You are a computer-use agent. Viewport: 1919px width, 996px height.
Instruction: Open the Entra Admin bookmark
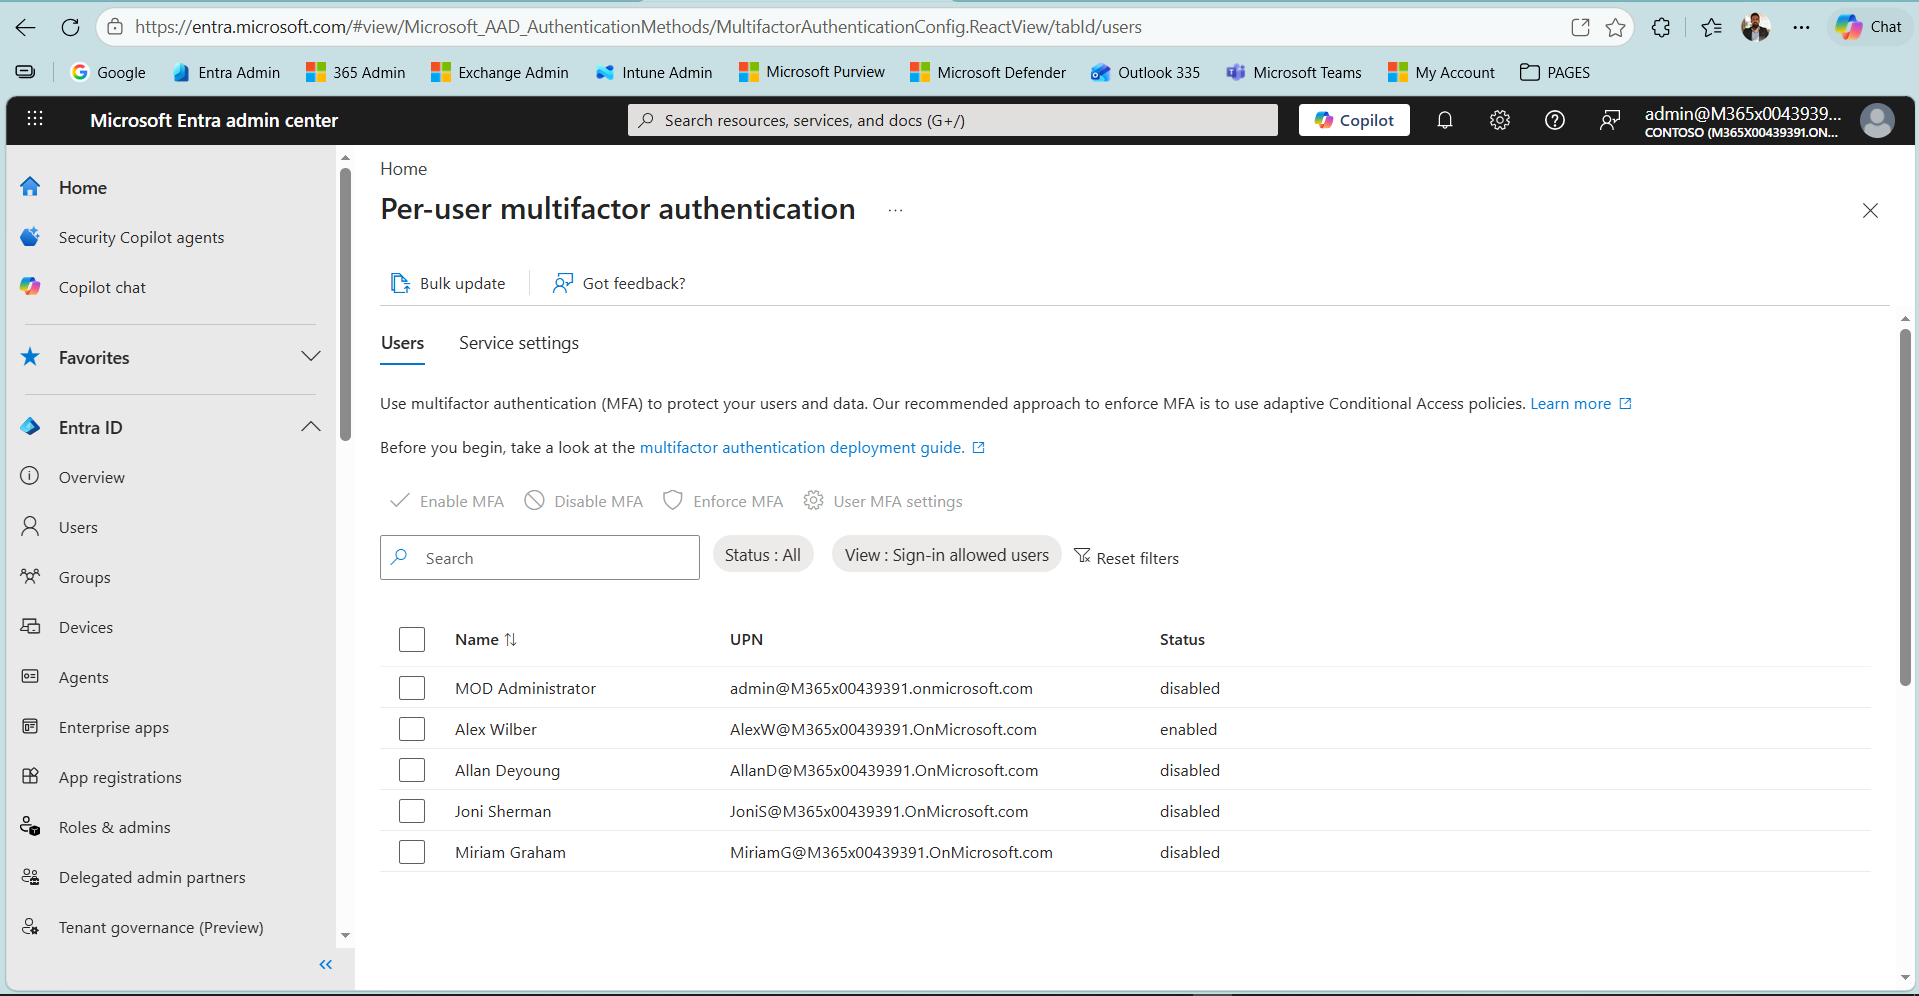click(x=226, y=72)
